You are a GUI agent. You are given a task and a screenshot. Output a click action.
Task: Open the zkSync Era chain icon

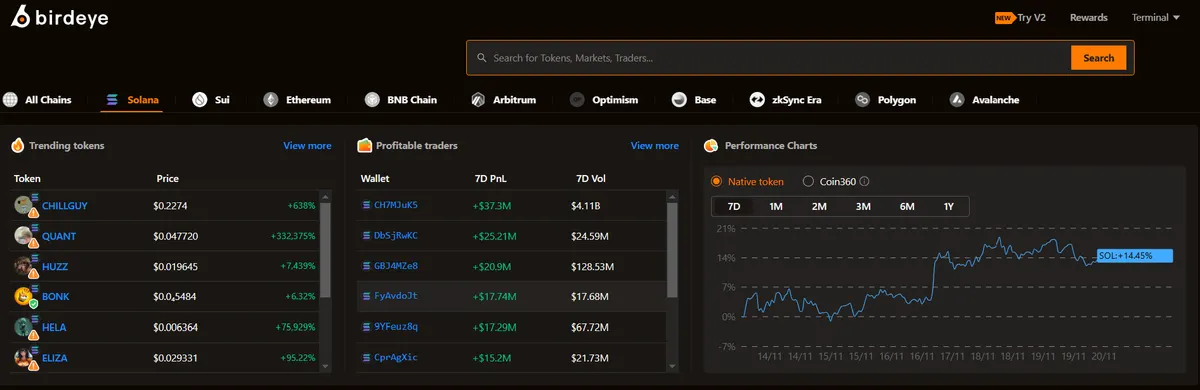[758, 100]
